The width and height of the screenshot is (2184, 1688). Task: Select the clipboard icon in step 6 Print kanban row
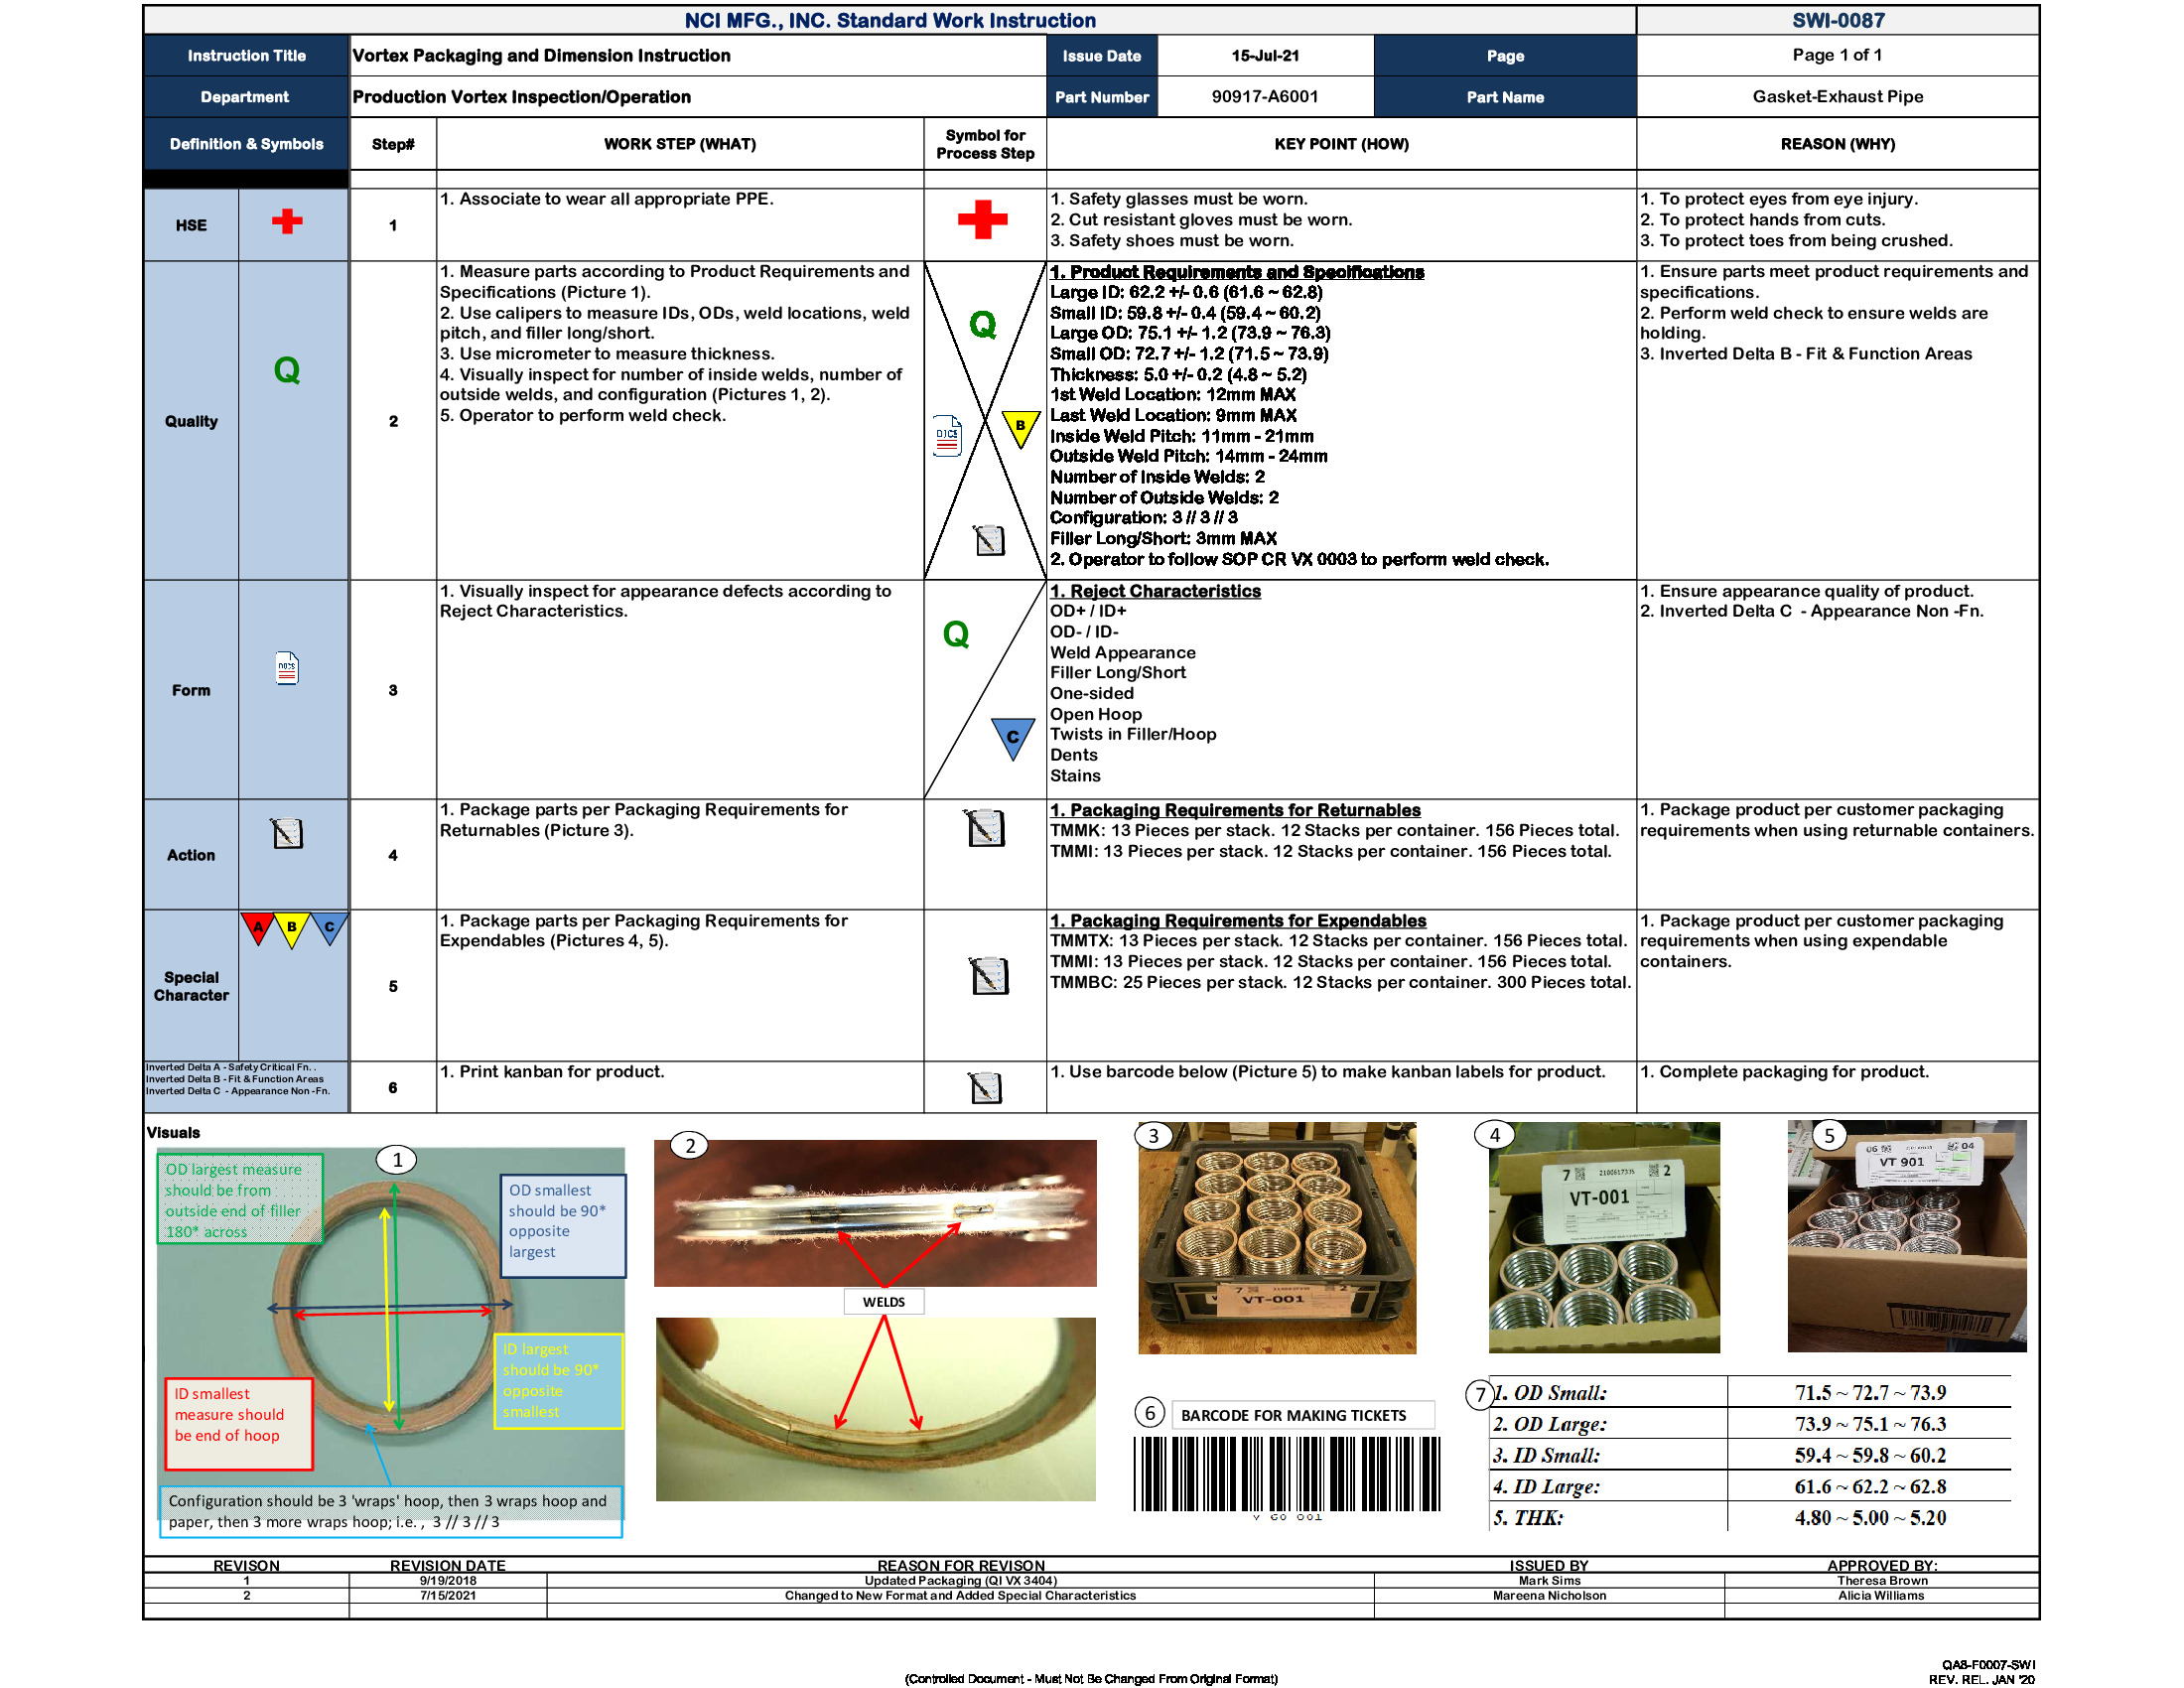point(987,1090)
